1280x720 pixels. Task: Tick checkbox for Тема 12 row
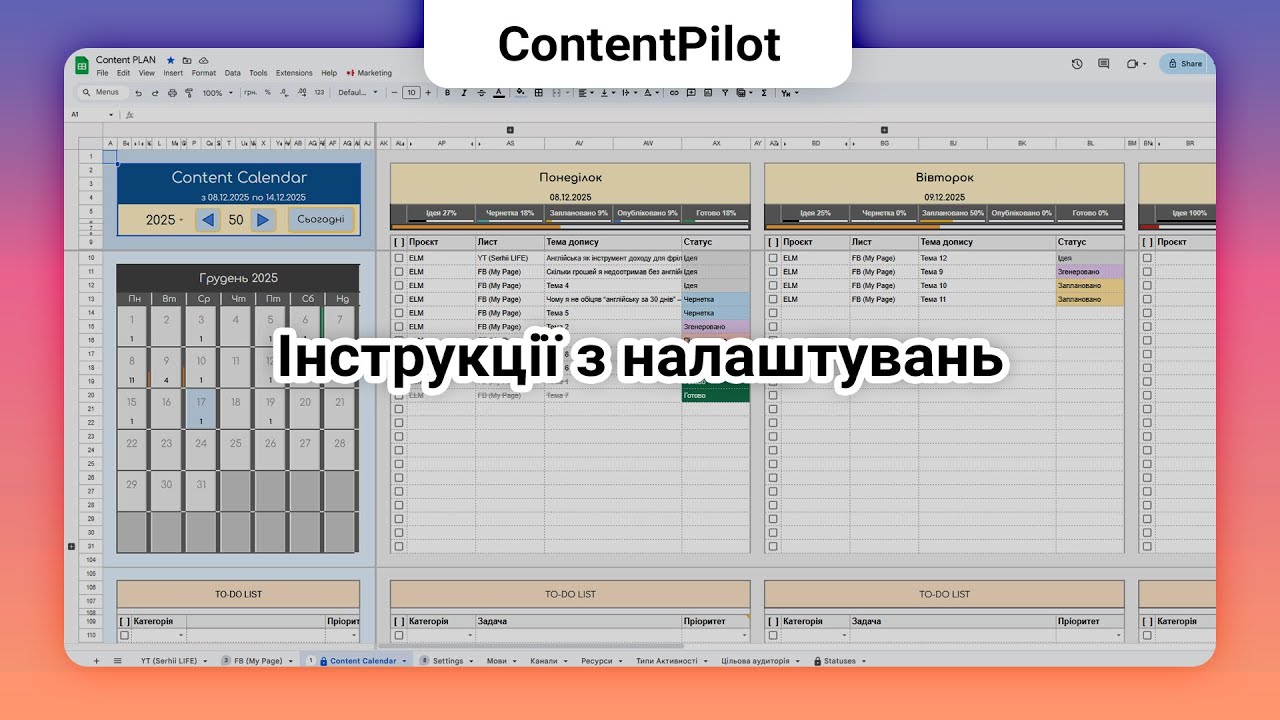pyautogui.click(x=773, y=258)
